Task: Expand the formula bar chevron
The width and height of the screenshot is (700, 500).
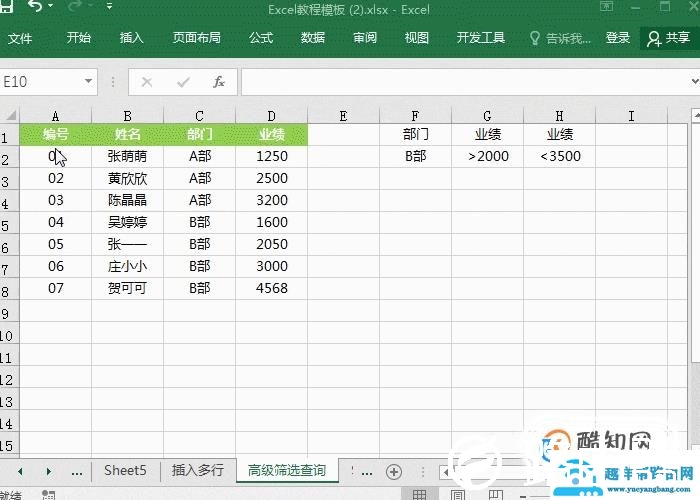Action: 694,81
